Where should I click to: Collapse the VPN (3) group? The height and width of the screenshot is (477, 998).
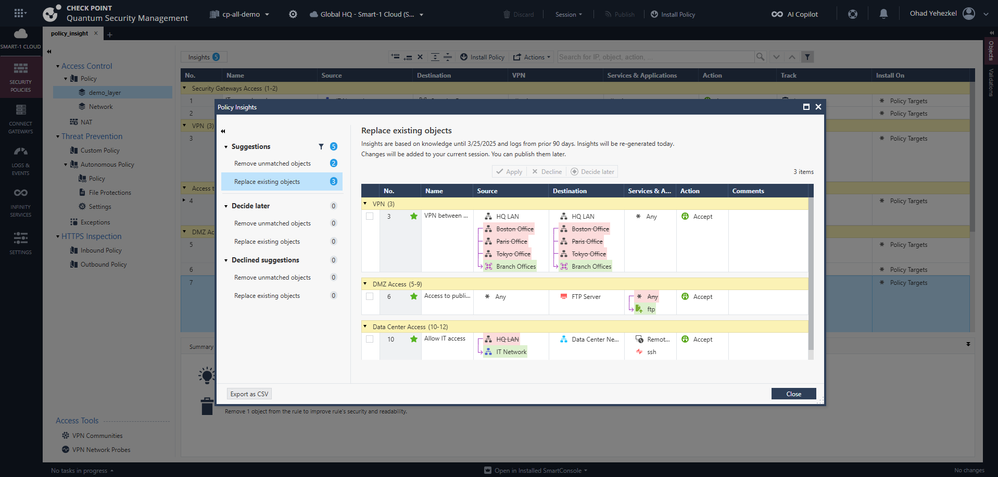click(x=365, y=204)
